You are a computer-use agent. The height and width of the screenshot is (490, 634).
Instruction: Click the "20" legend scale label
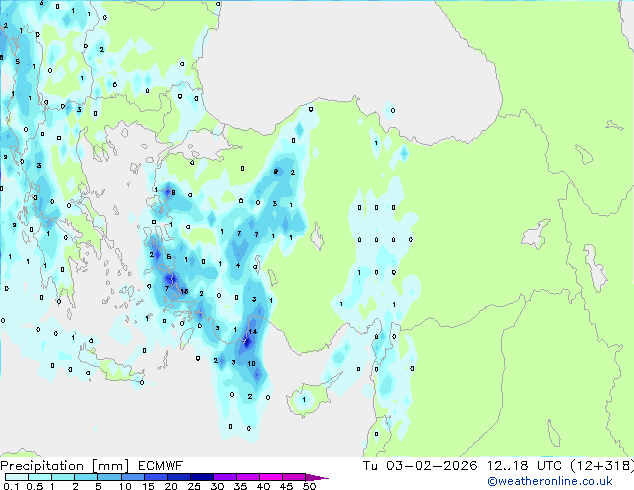[171, 486]
